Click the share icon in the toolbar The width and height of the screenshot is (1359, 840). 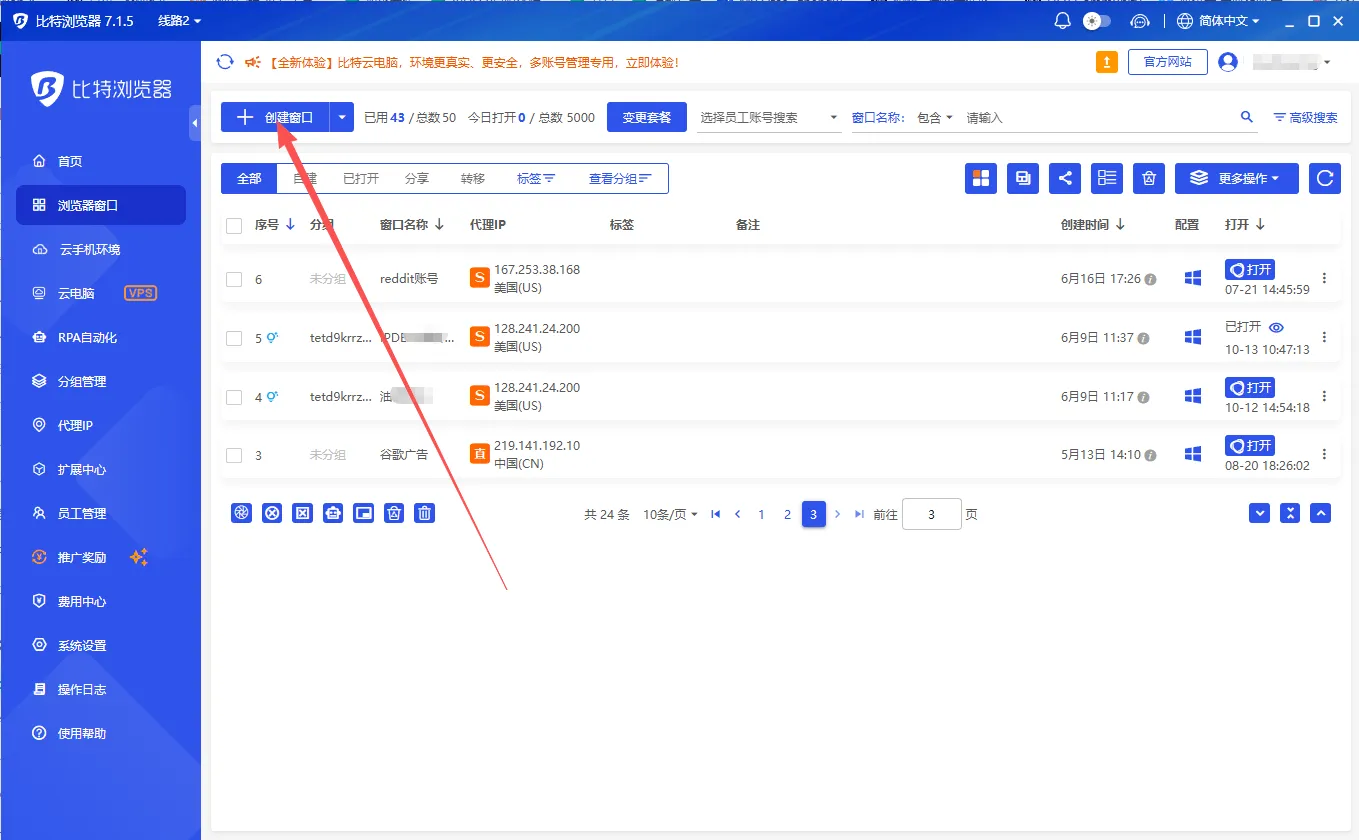tap(1065, 178)
